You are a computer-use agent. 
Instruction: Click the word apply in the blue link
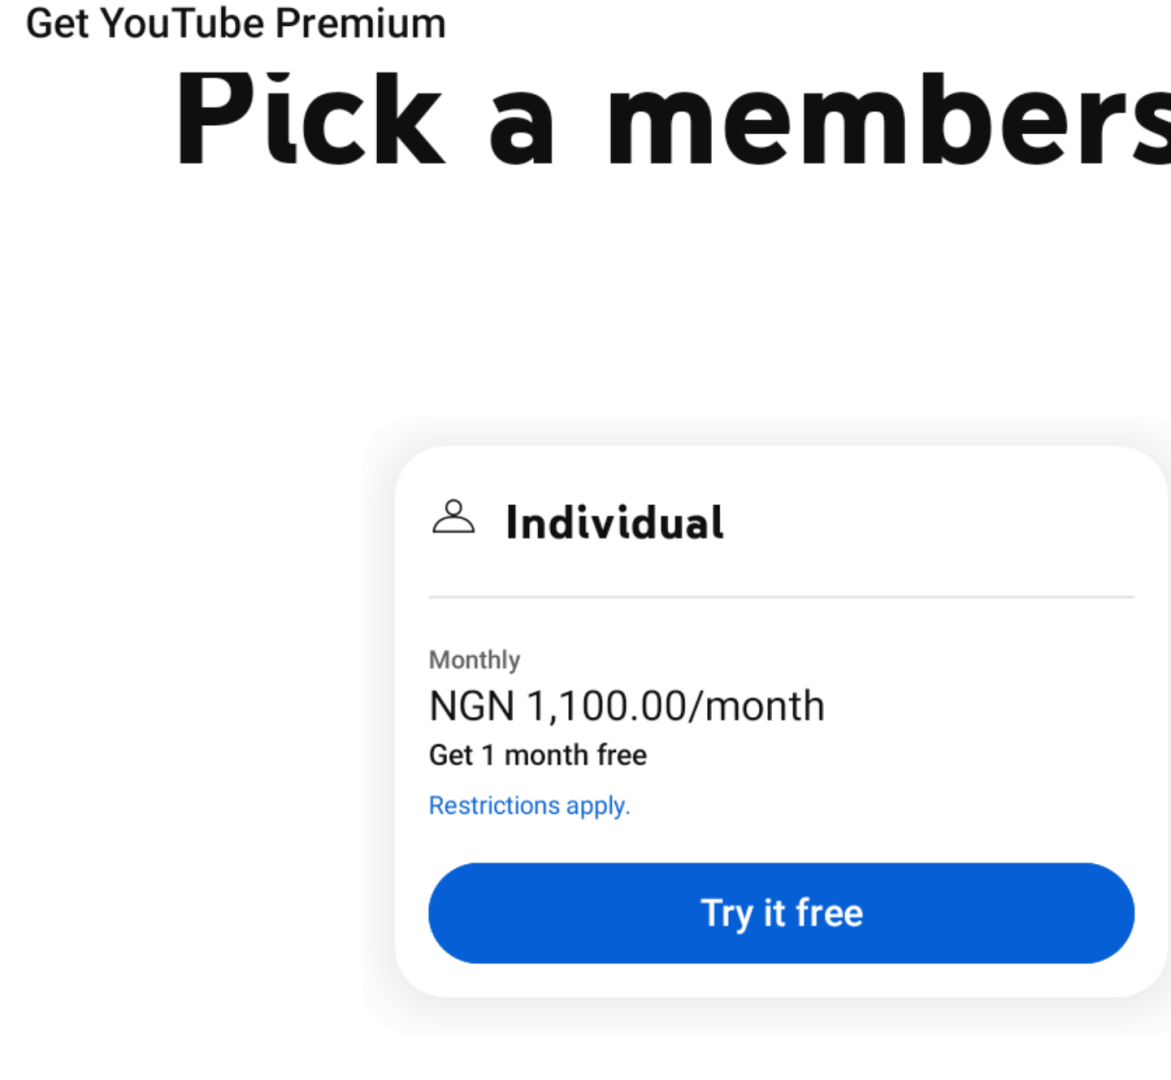(x=598, y=806)
